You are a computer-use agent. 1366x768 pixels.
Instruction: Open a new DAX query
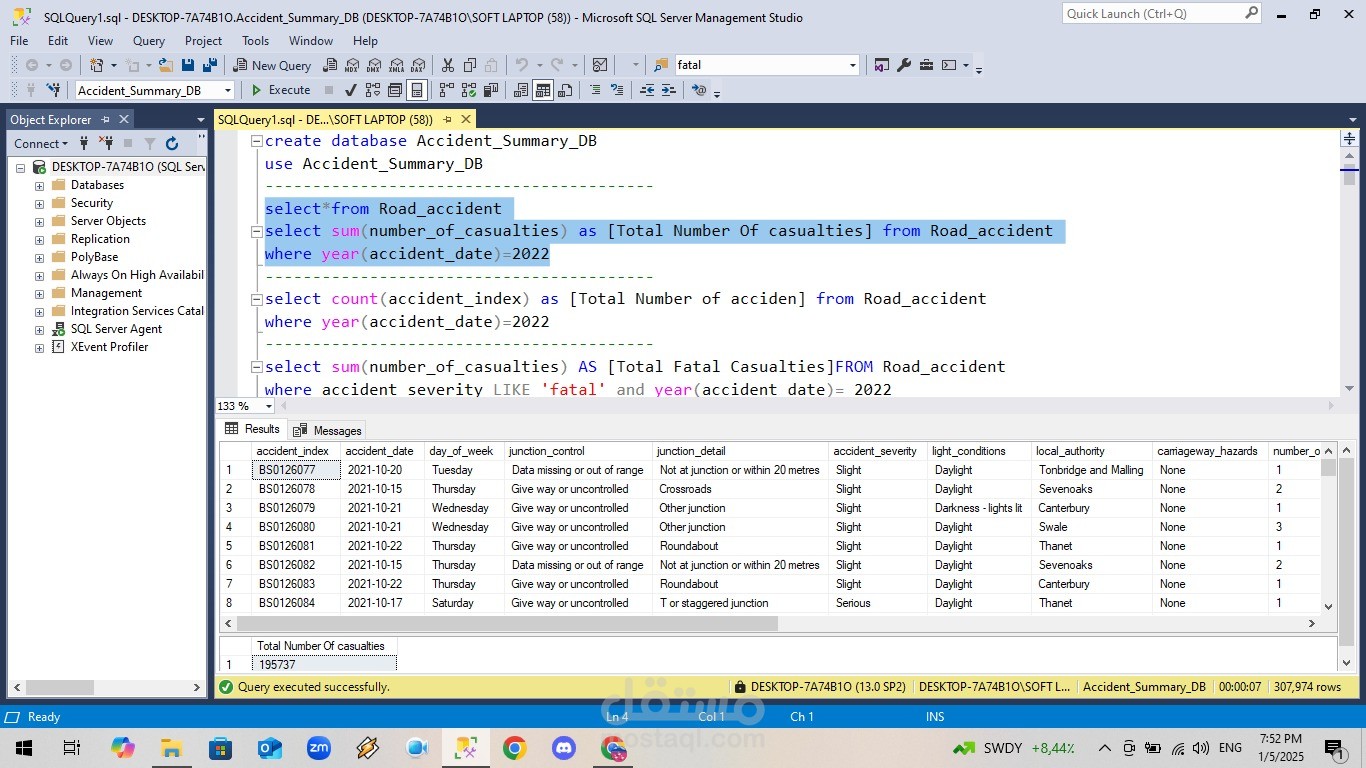[418, 65]
